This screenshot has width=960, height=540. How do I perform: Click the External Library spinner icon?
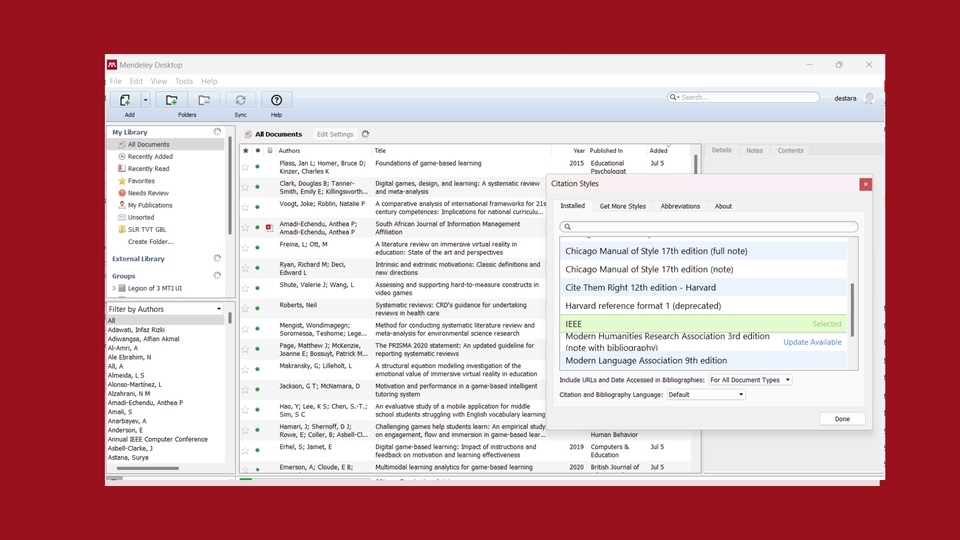(217, 258)
